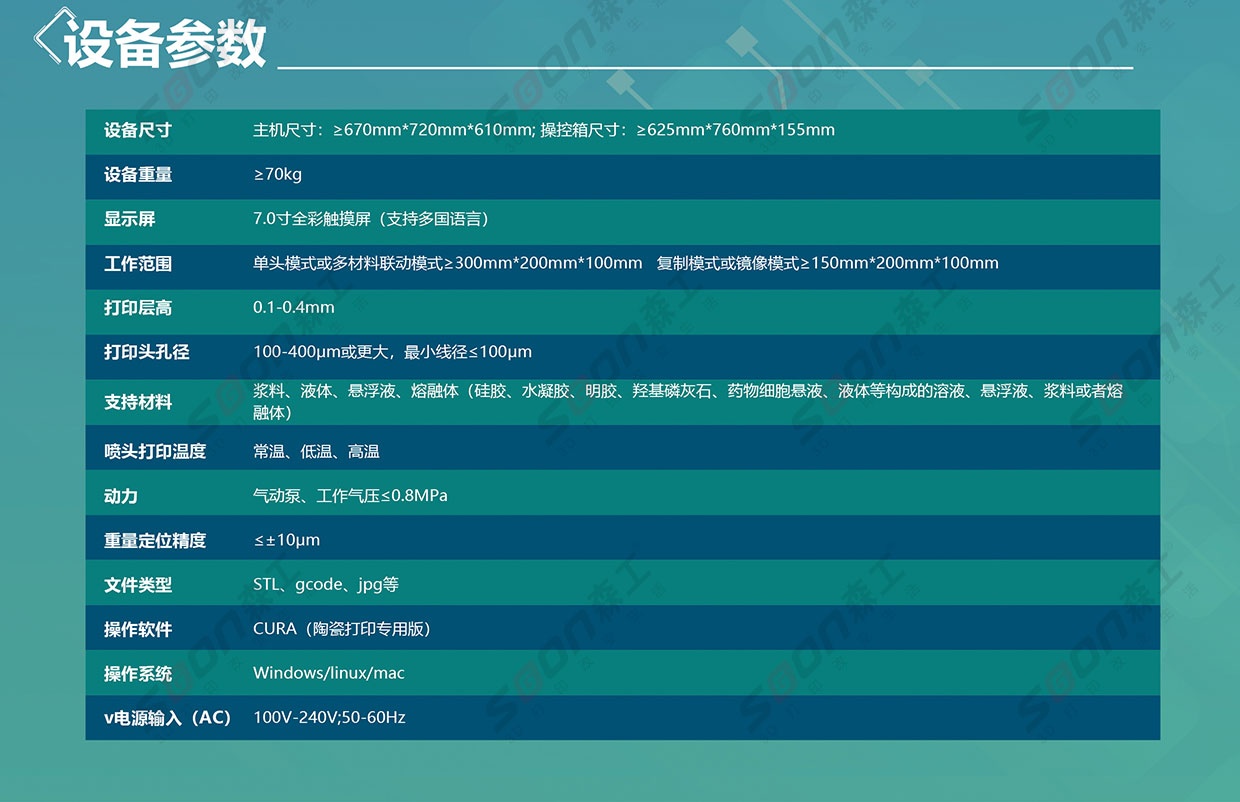Click the 打印头孔径 row label
The image size is (1240, 802).
click(146, 352)
